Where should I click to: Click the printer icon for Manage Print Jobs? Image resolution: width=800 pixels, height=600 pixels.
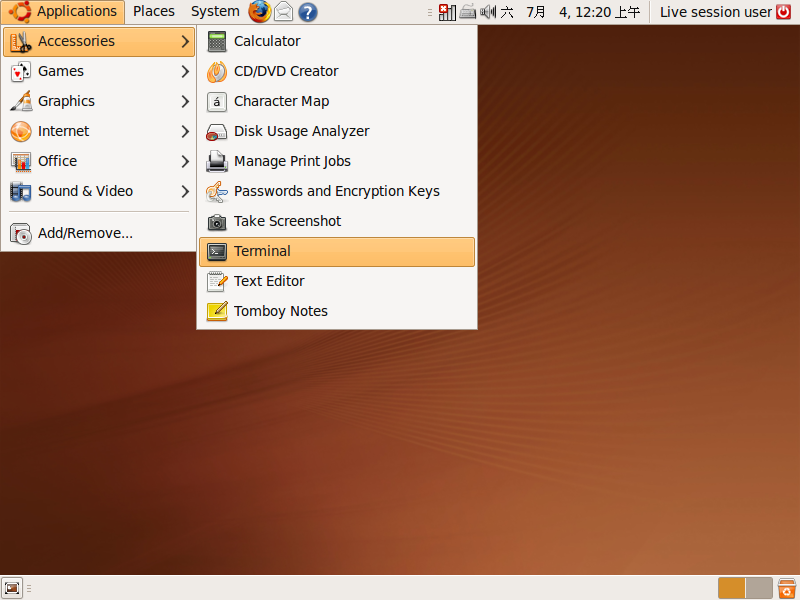[217, 161]
